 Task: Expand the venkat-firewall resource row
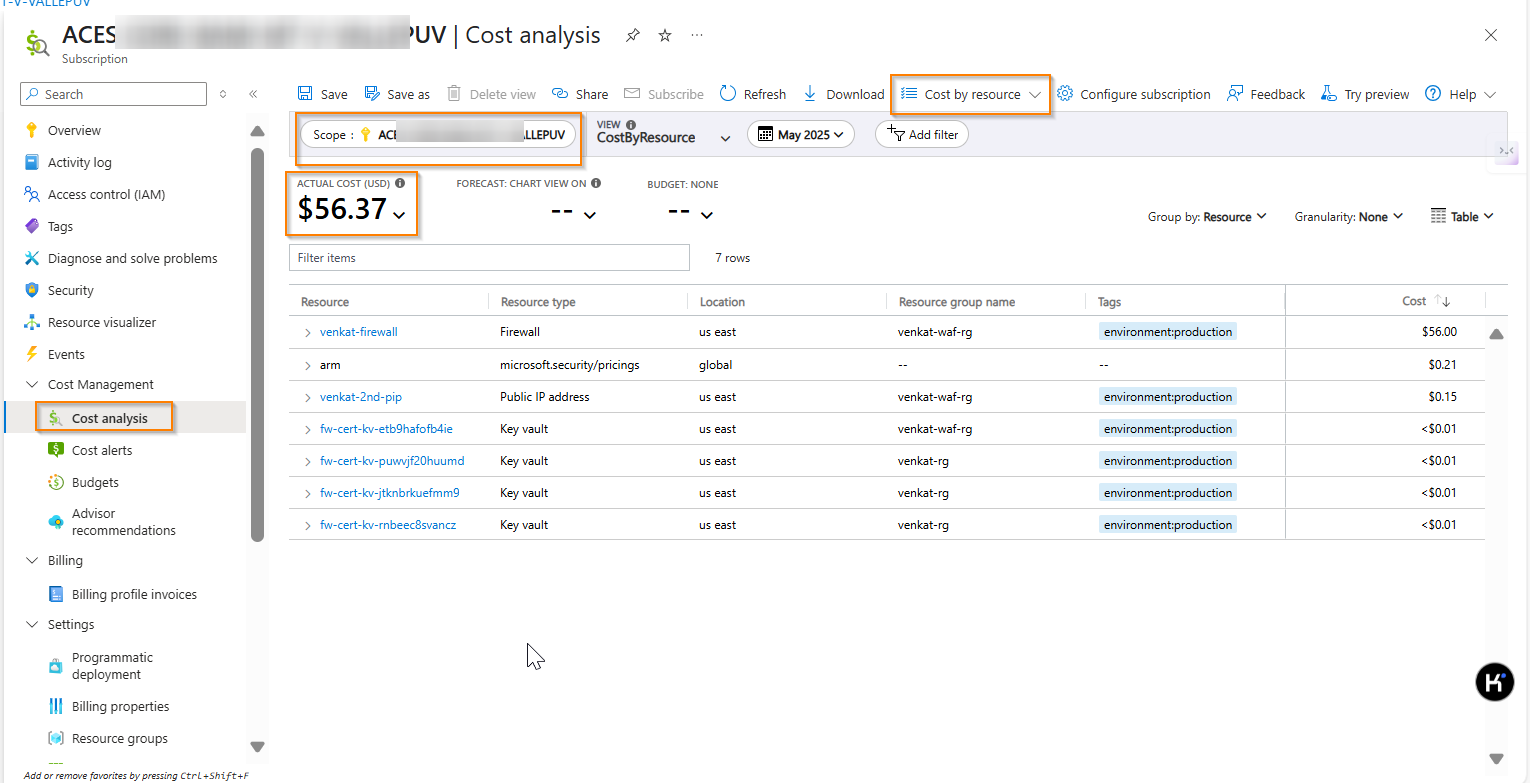pos(308,331)
